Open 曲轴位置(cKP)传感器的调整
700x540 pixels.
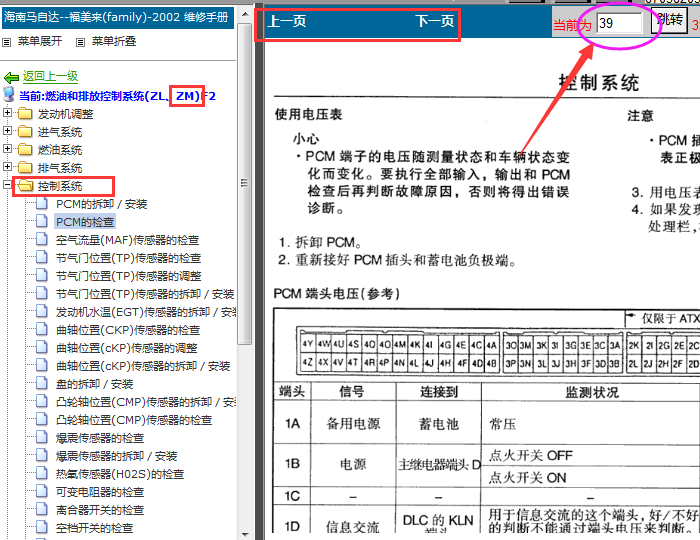(126, 348)
